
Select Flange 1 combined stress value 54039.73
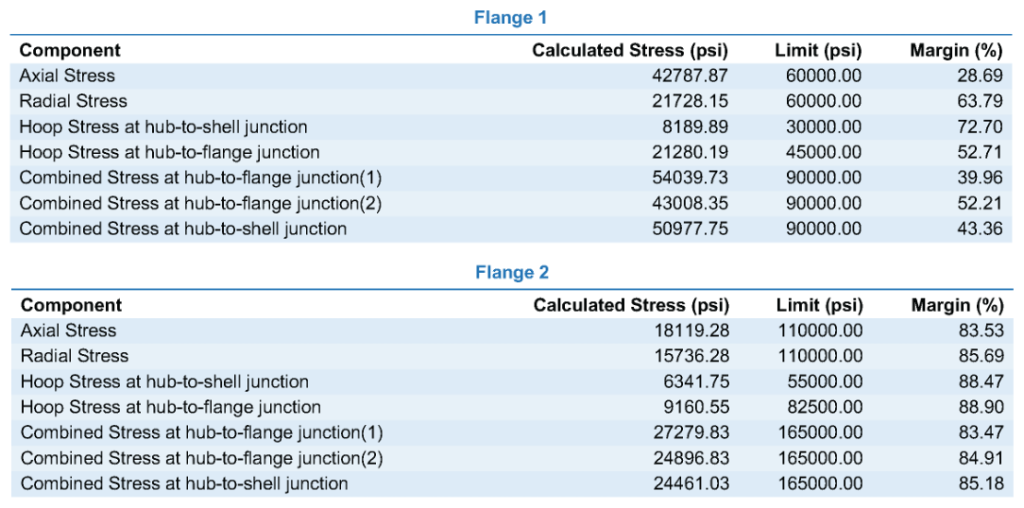point(690,178)
